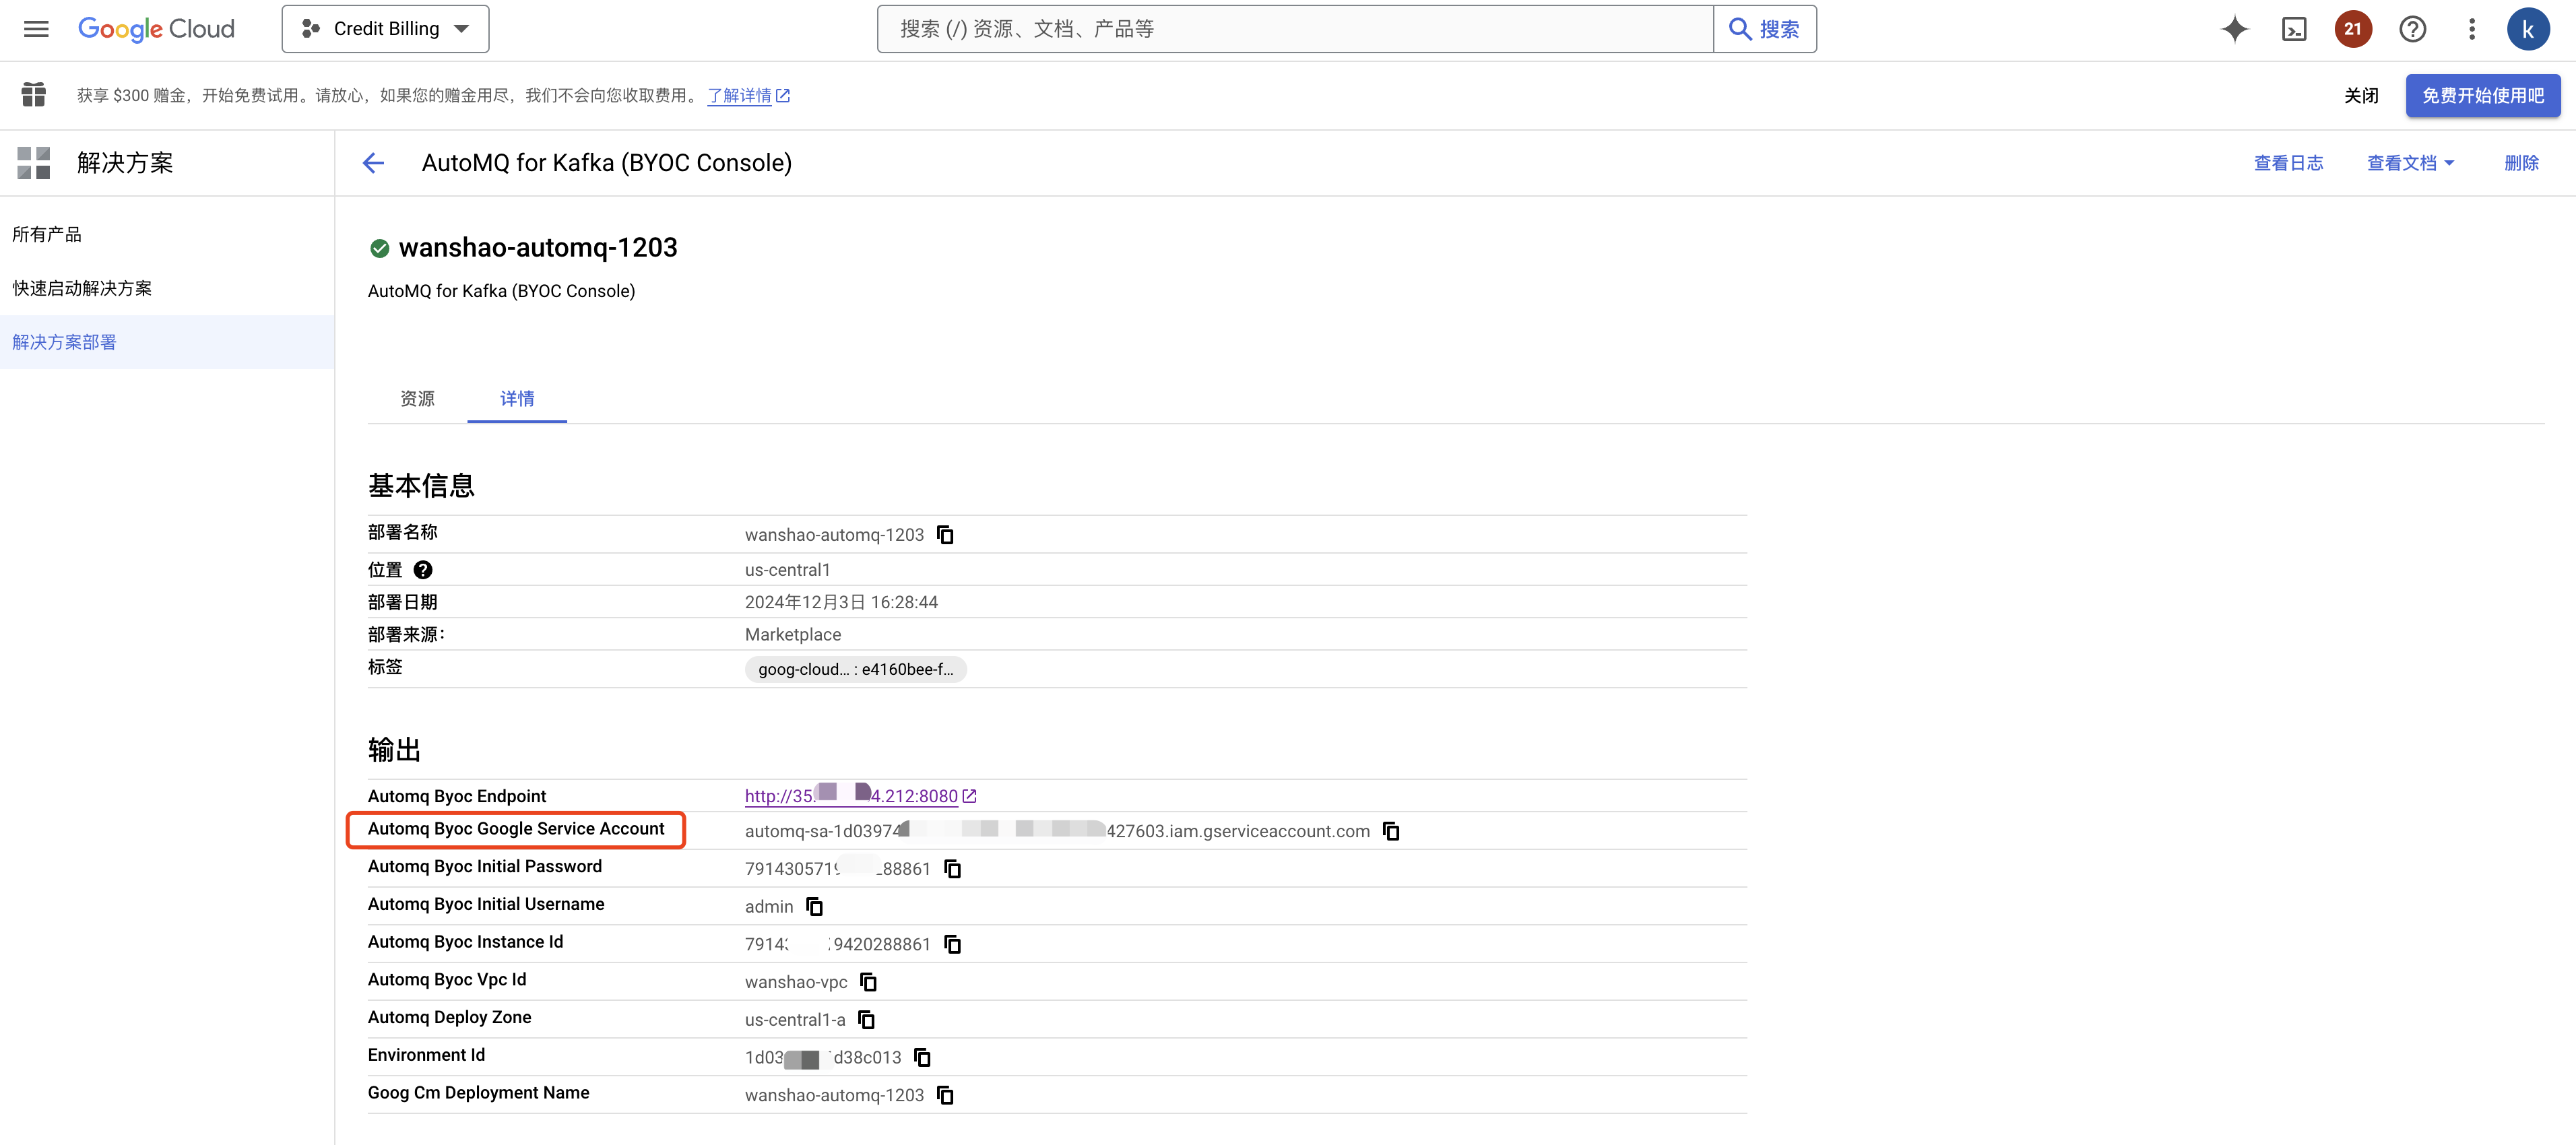
Task: Open the Automq Byoc Endpoint URL
Action: (860, 796)
